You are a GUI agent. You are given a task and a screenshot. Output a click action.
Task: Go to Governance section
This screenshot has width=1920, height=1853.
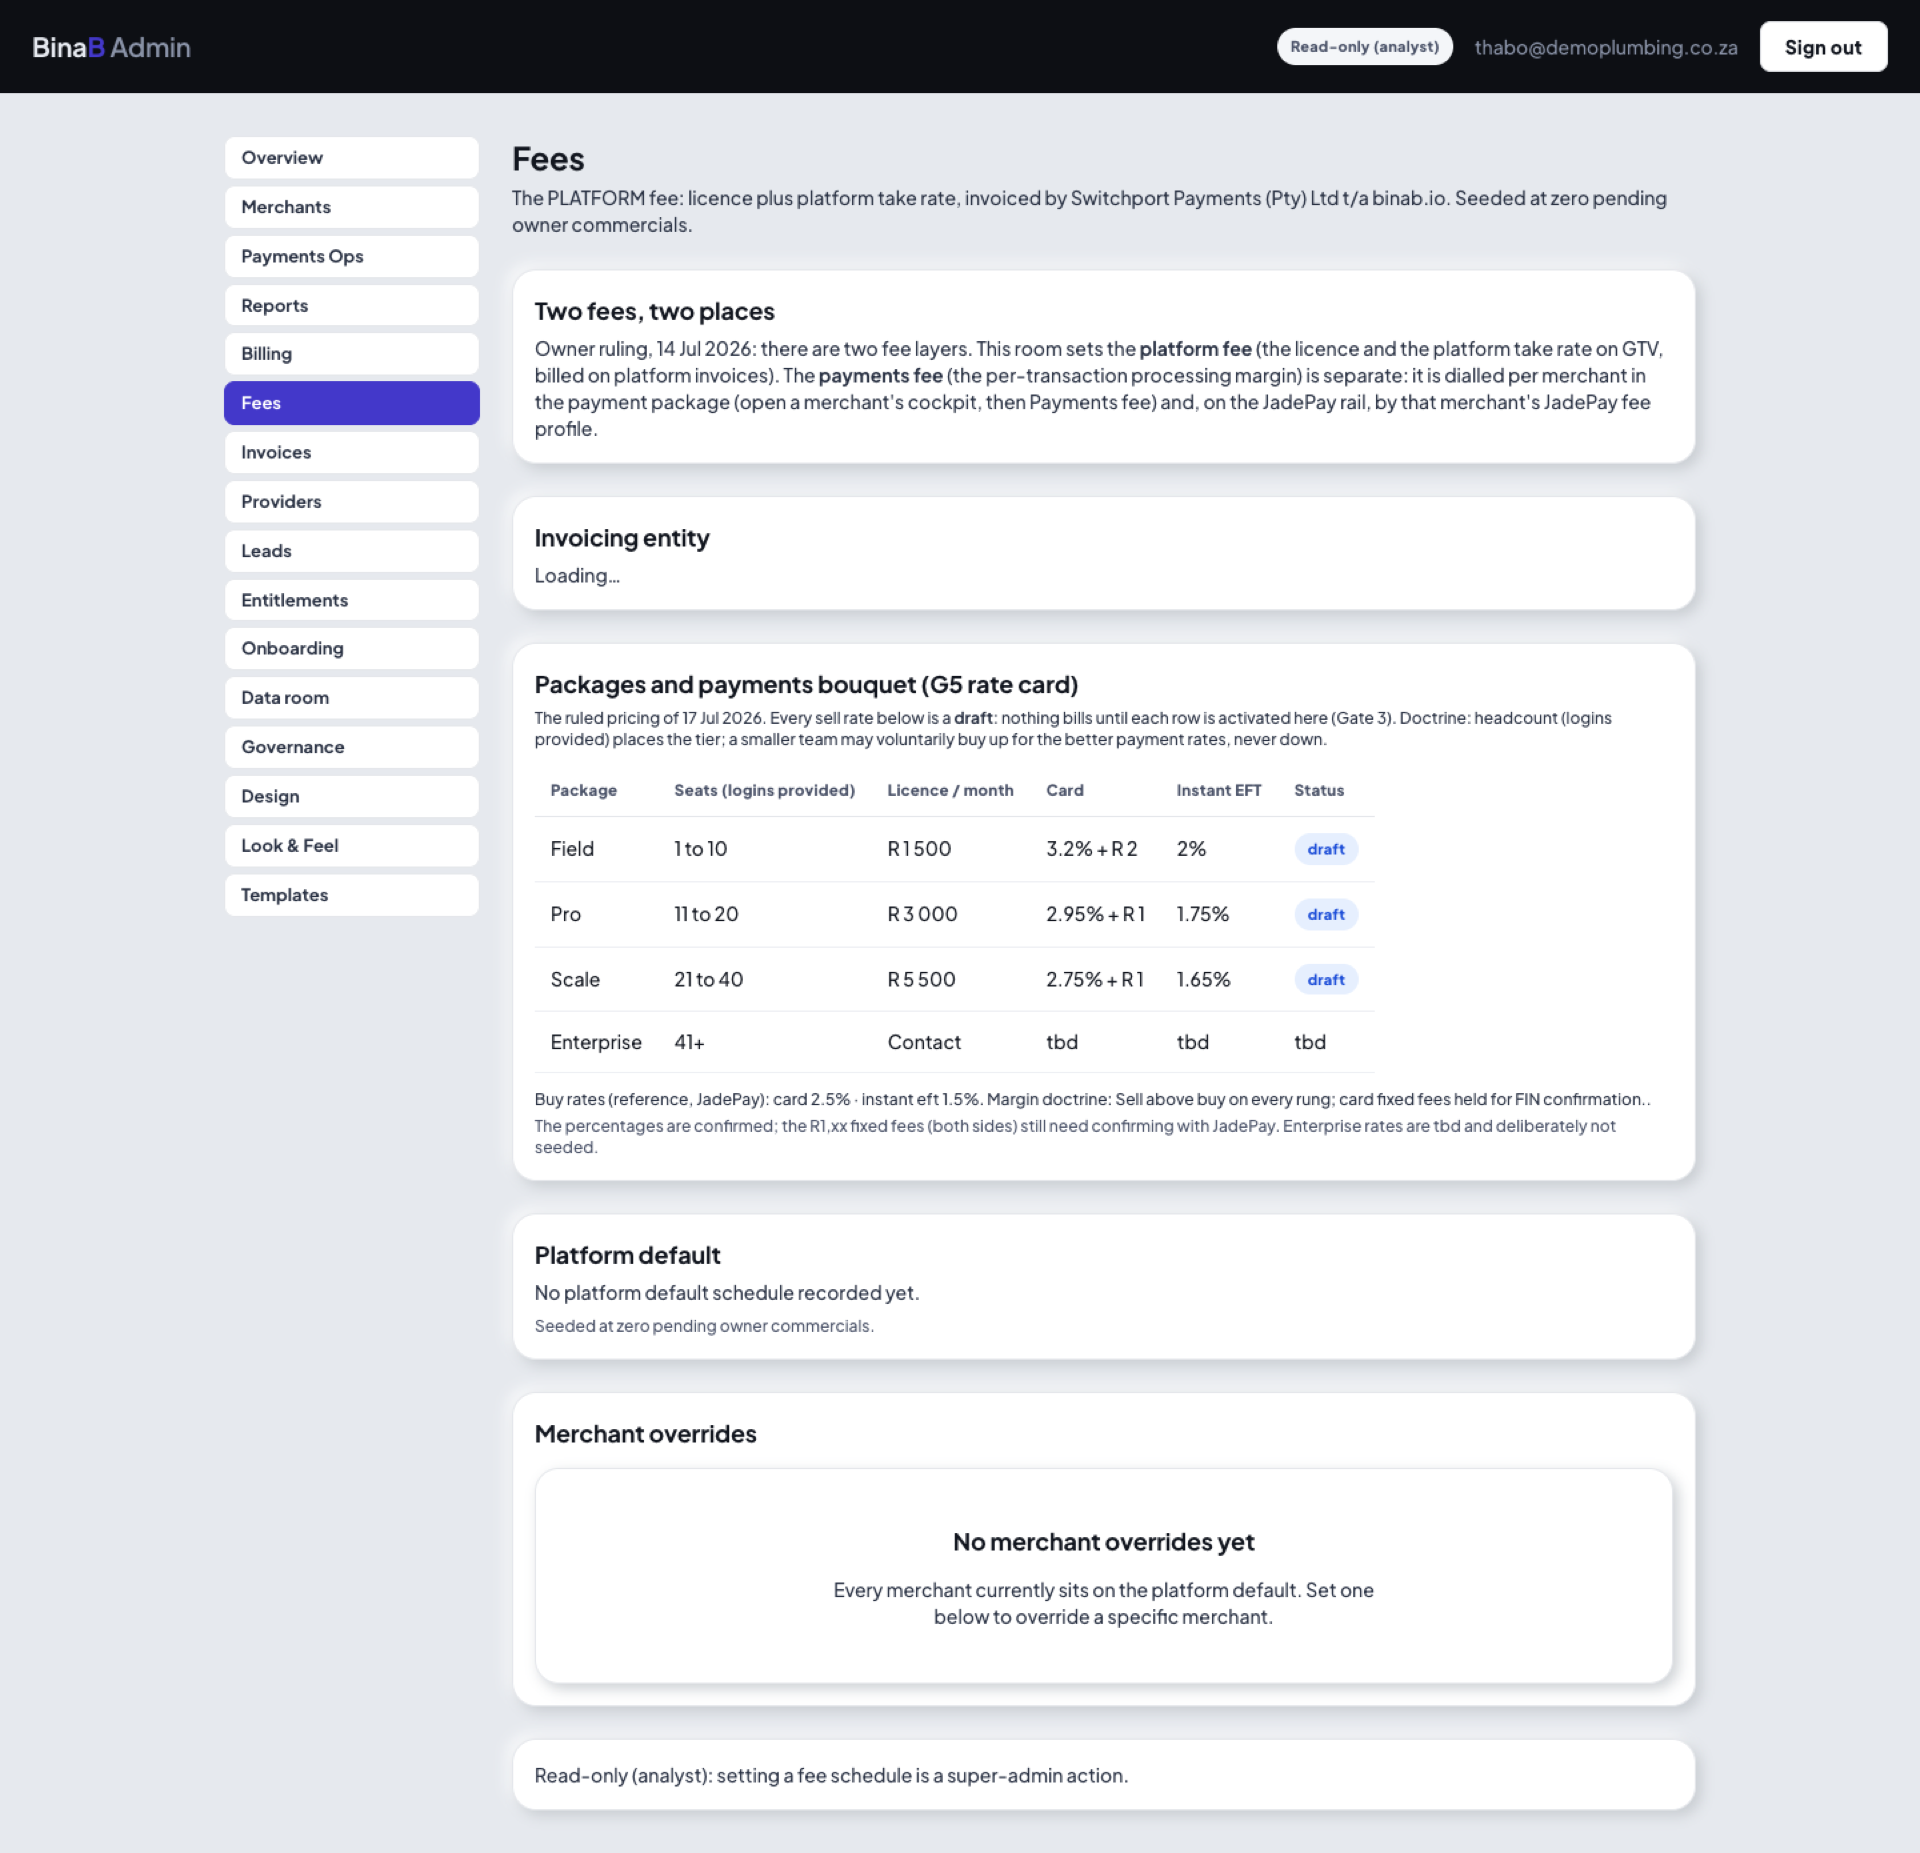click(x=351, y=747)
